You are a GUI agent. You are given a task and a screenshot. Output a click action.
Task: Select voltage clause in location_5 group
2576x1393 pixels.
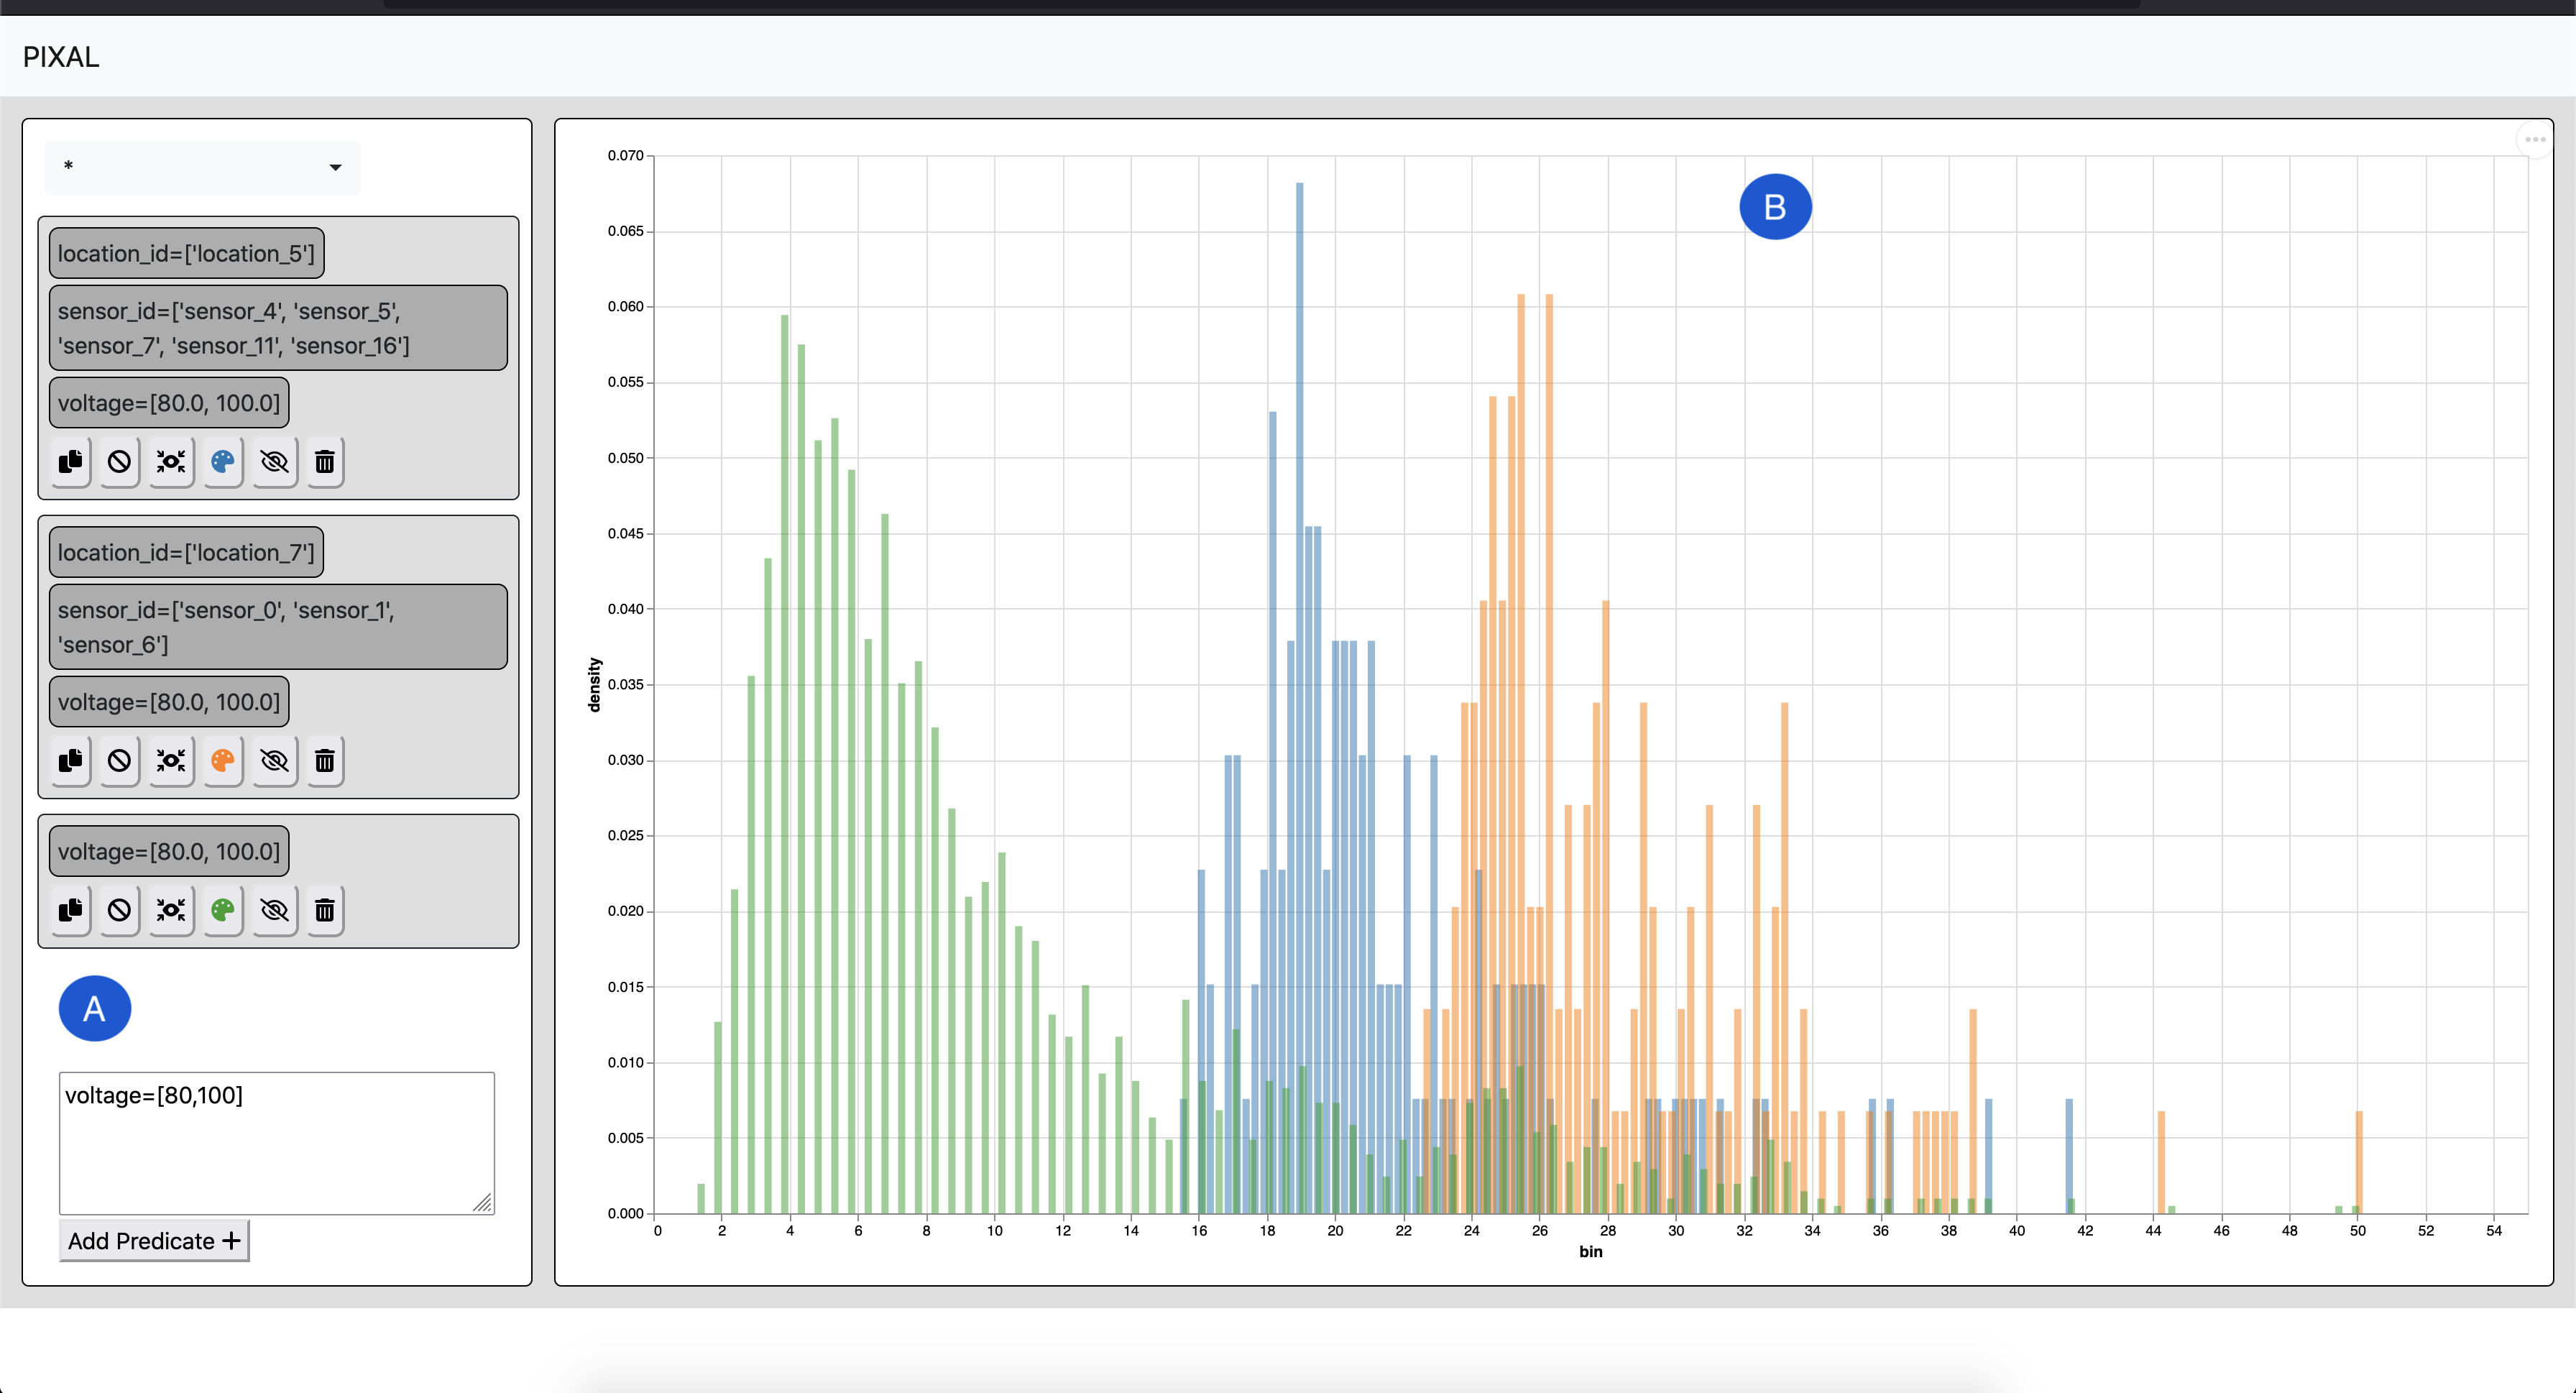pyautogui.click(x=169, y=403)
